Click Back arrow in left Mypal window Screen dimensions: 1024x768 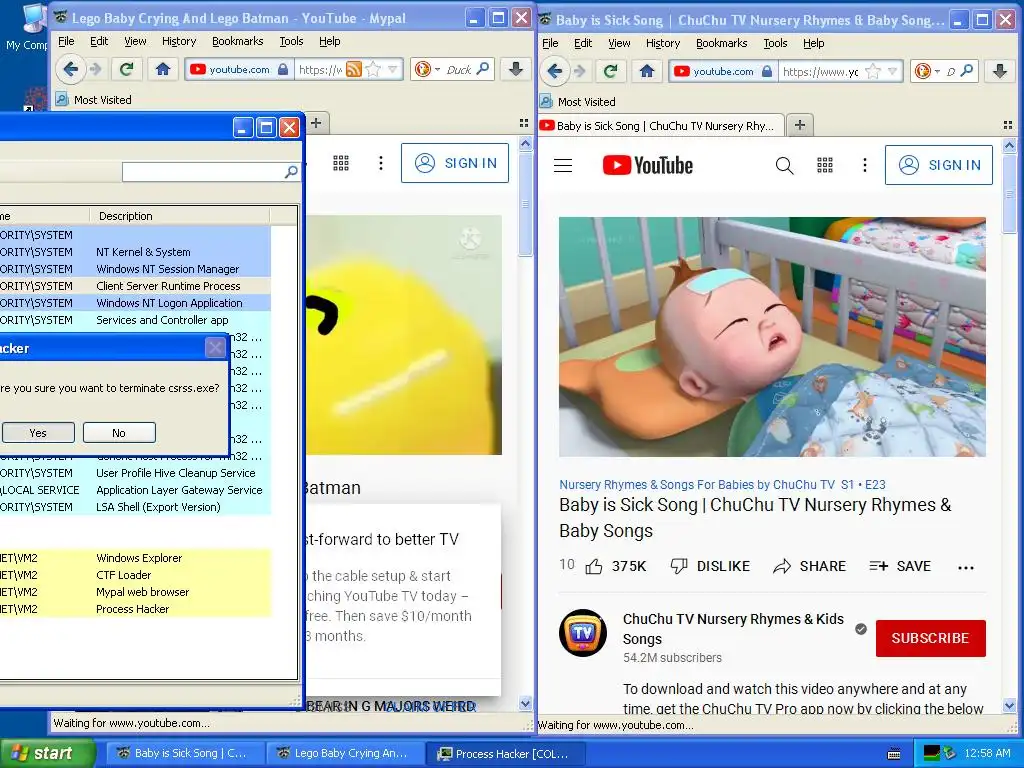[71, 69]
